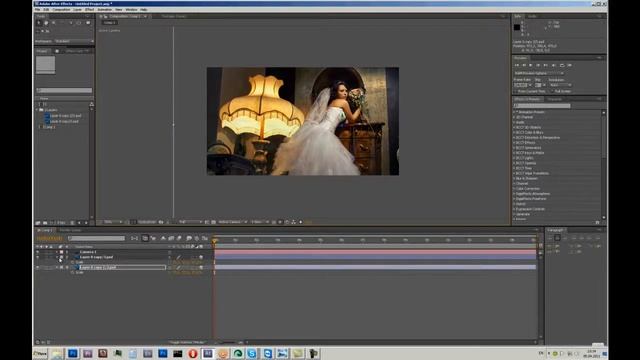Image resolution: width=640 pixels, height=360 pixels.
Task: Collapse the Layers folder in Project panel
Action: pos(37,110)
